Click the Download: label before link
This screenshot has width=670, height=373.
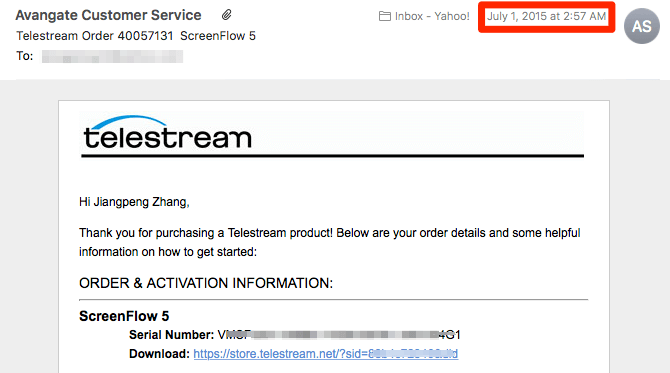159,354
